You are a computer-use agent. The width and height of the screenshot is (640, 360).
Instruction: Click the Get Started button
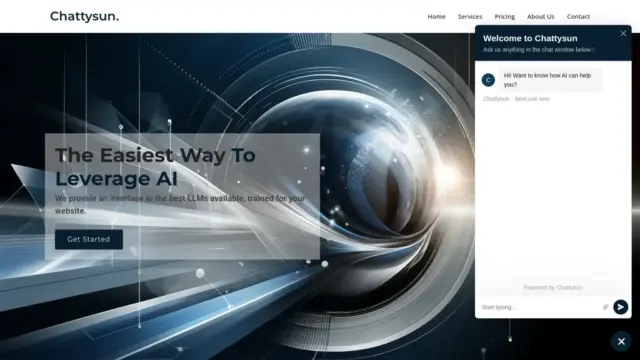(x=89, y=240)
